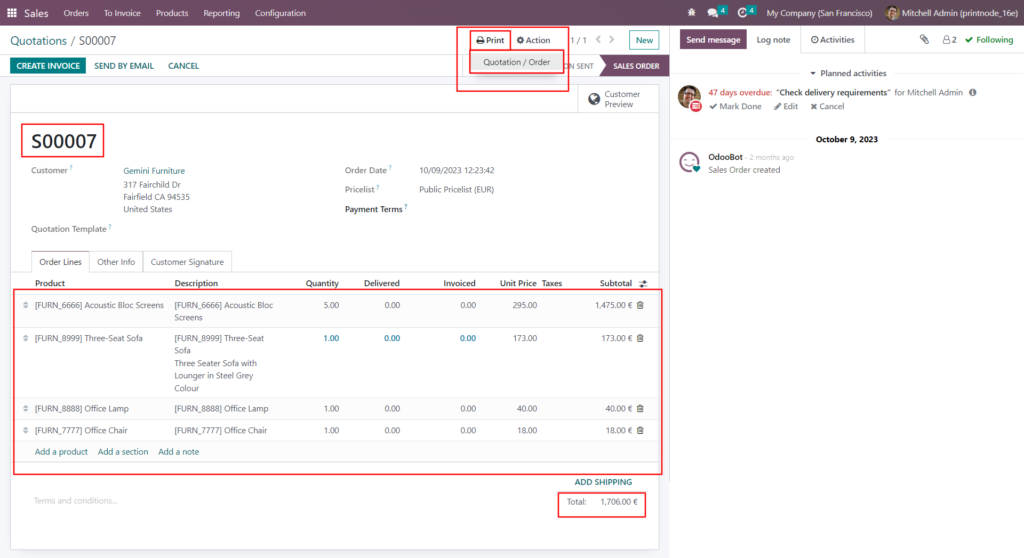Click the Pricelist value Public Pricelist (EUR)
The image size is (1024, 558).
click(456, 189)
